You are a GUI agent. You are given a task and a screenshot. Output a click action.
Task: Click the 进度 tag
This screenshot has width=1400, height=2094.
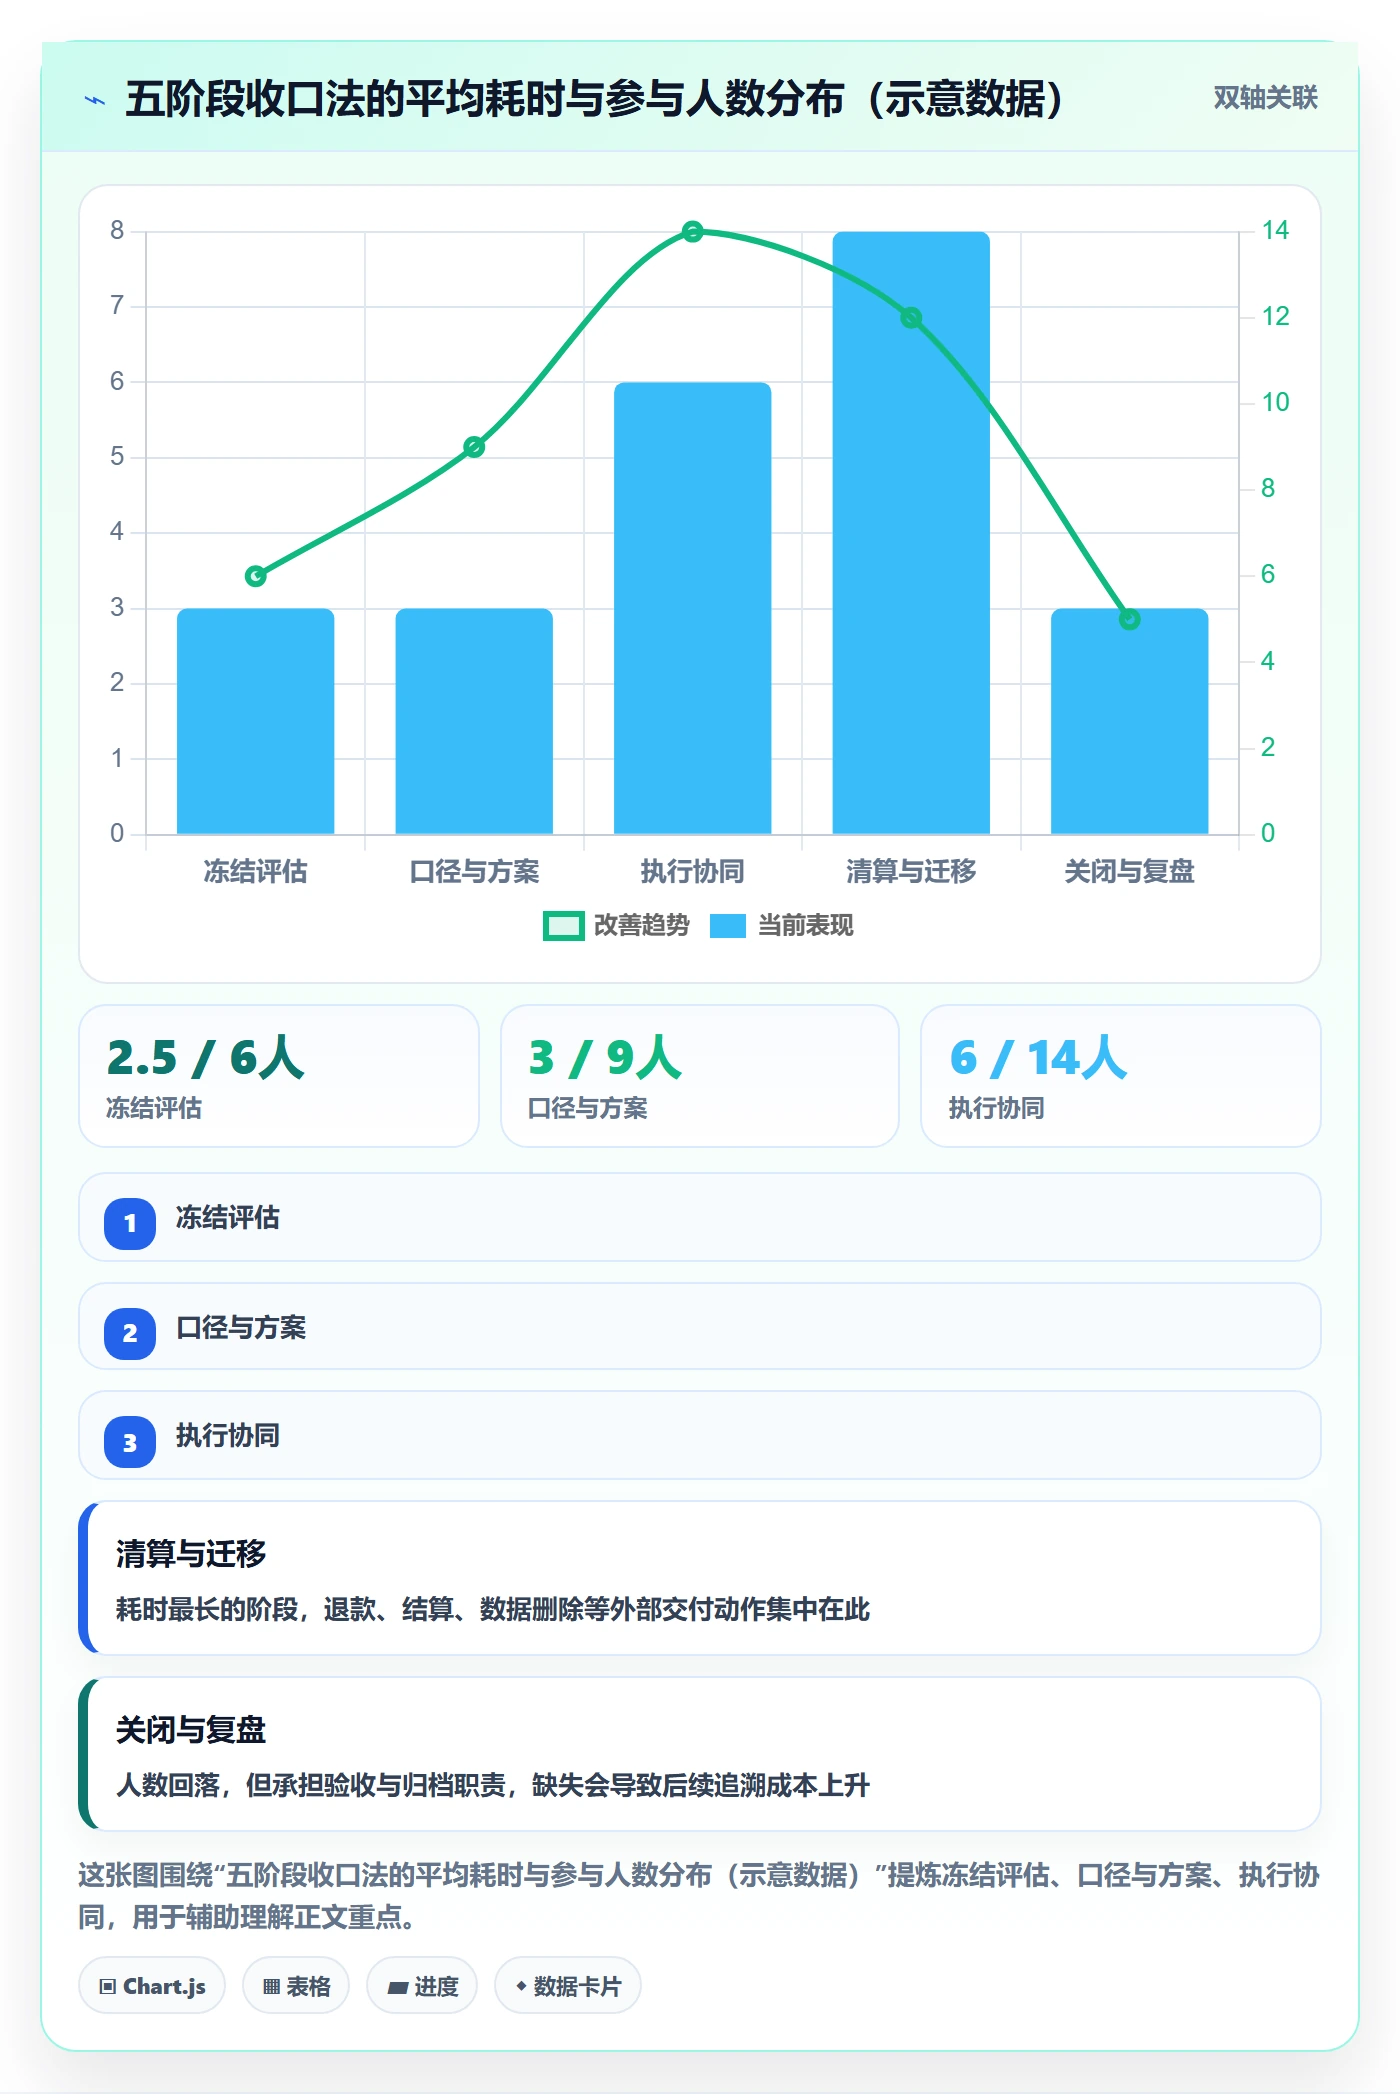[x=422, y=1986]
